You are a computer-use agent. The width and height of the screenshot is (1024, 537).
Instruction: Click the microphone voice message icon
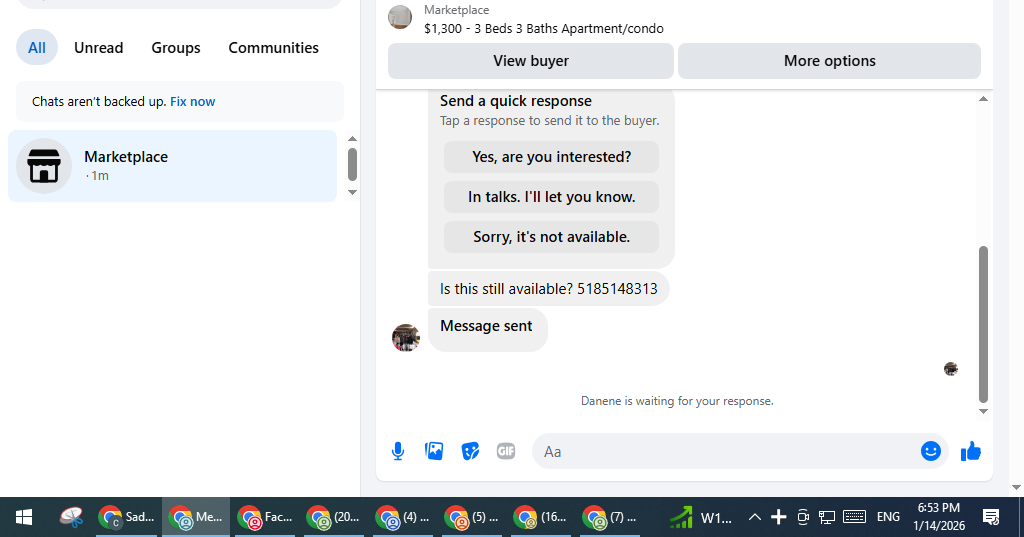[398, 451]
